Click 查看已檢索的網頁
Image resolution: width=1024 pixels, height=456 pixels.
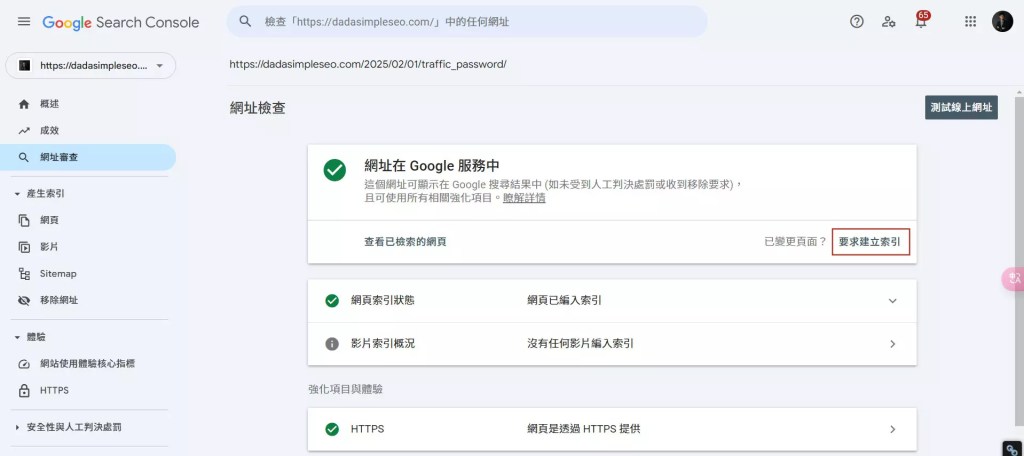coord(405,242)
